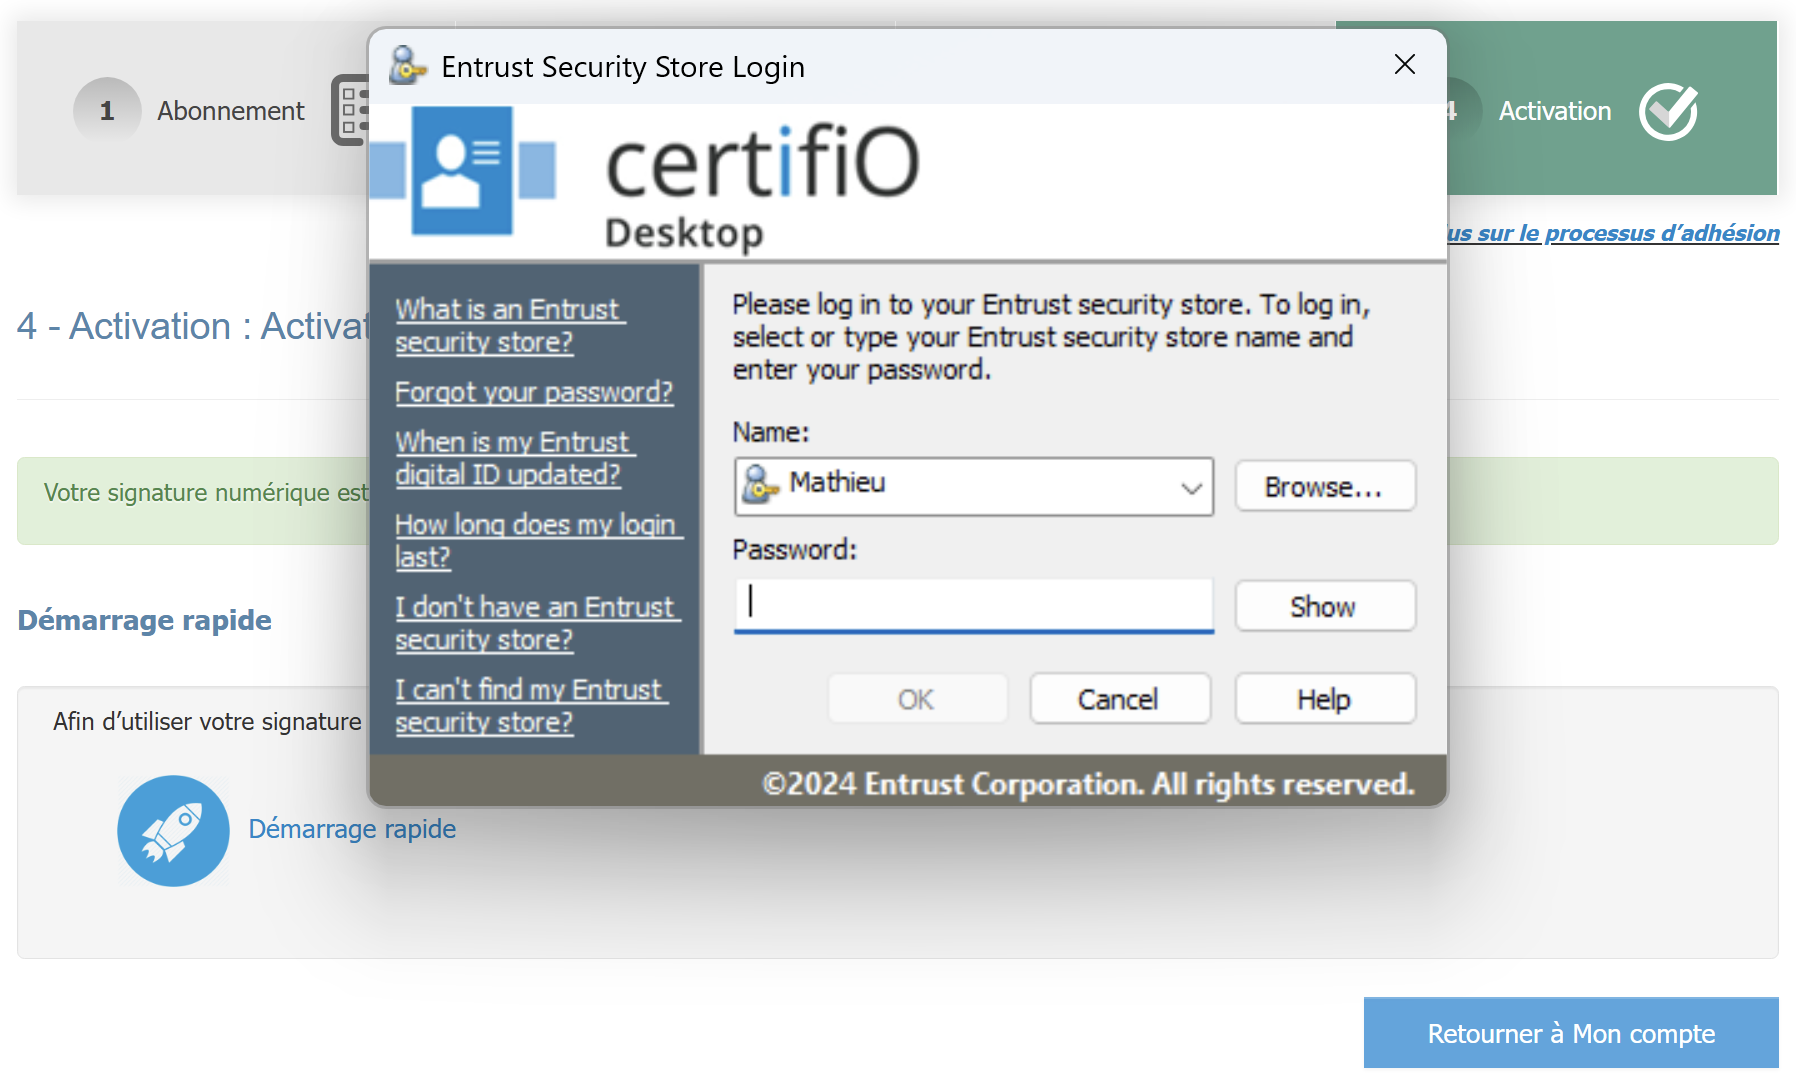Open Help for the login dialog

pos(1324,699)
